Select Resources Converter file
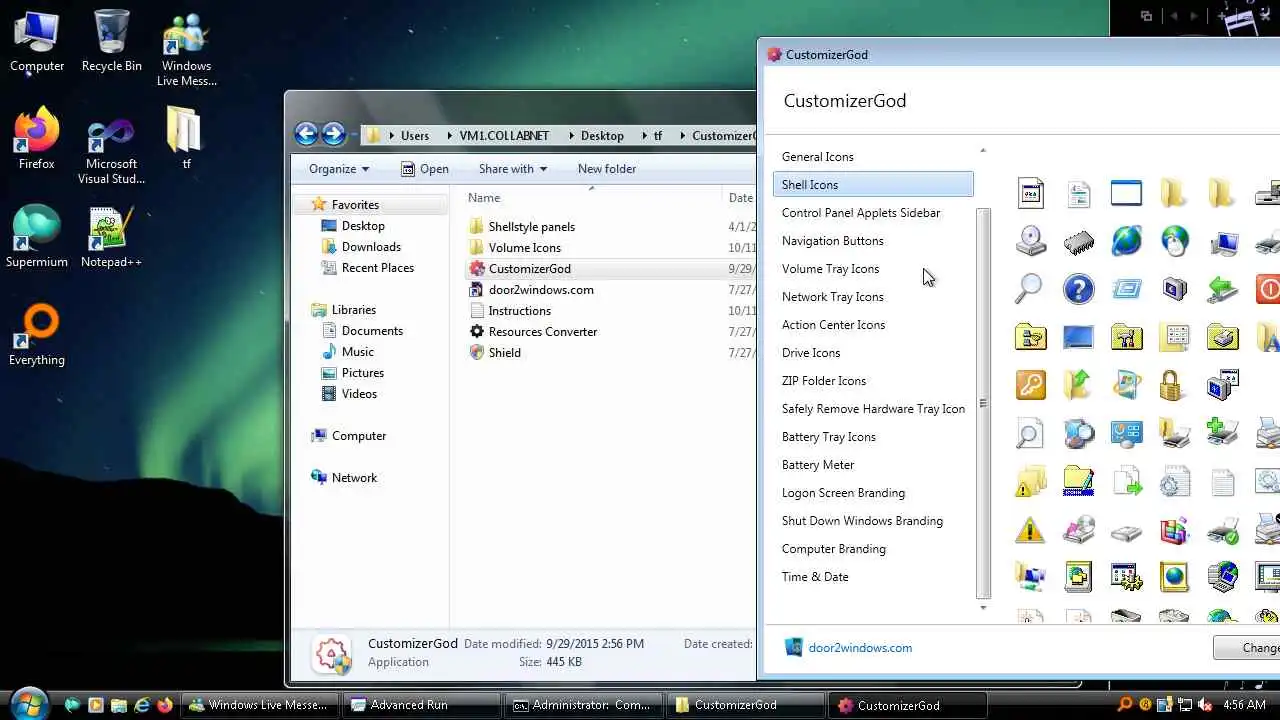The width and height of the screenshot is (1280, 720). [x=542, y=332]
